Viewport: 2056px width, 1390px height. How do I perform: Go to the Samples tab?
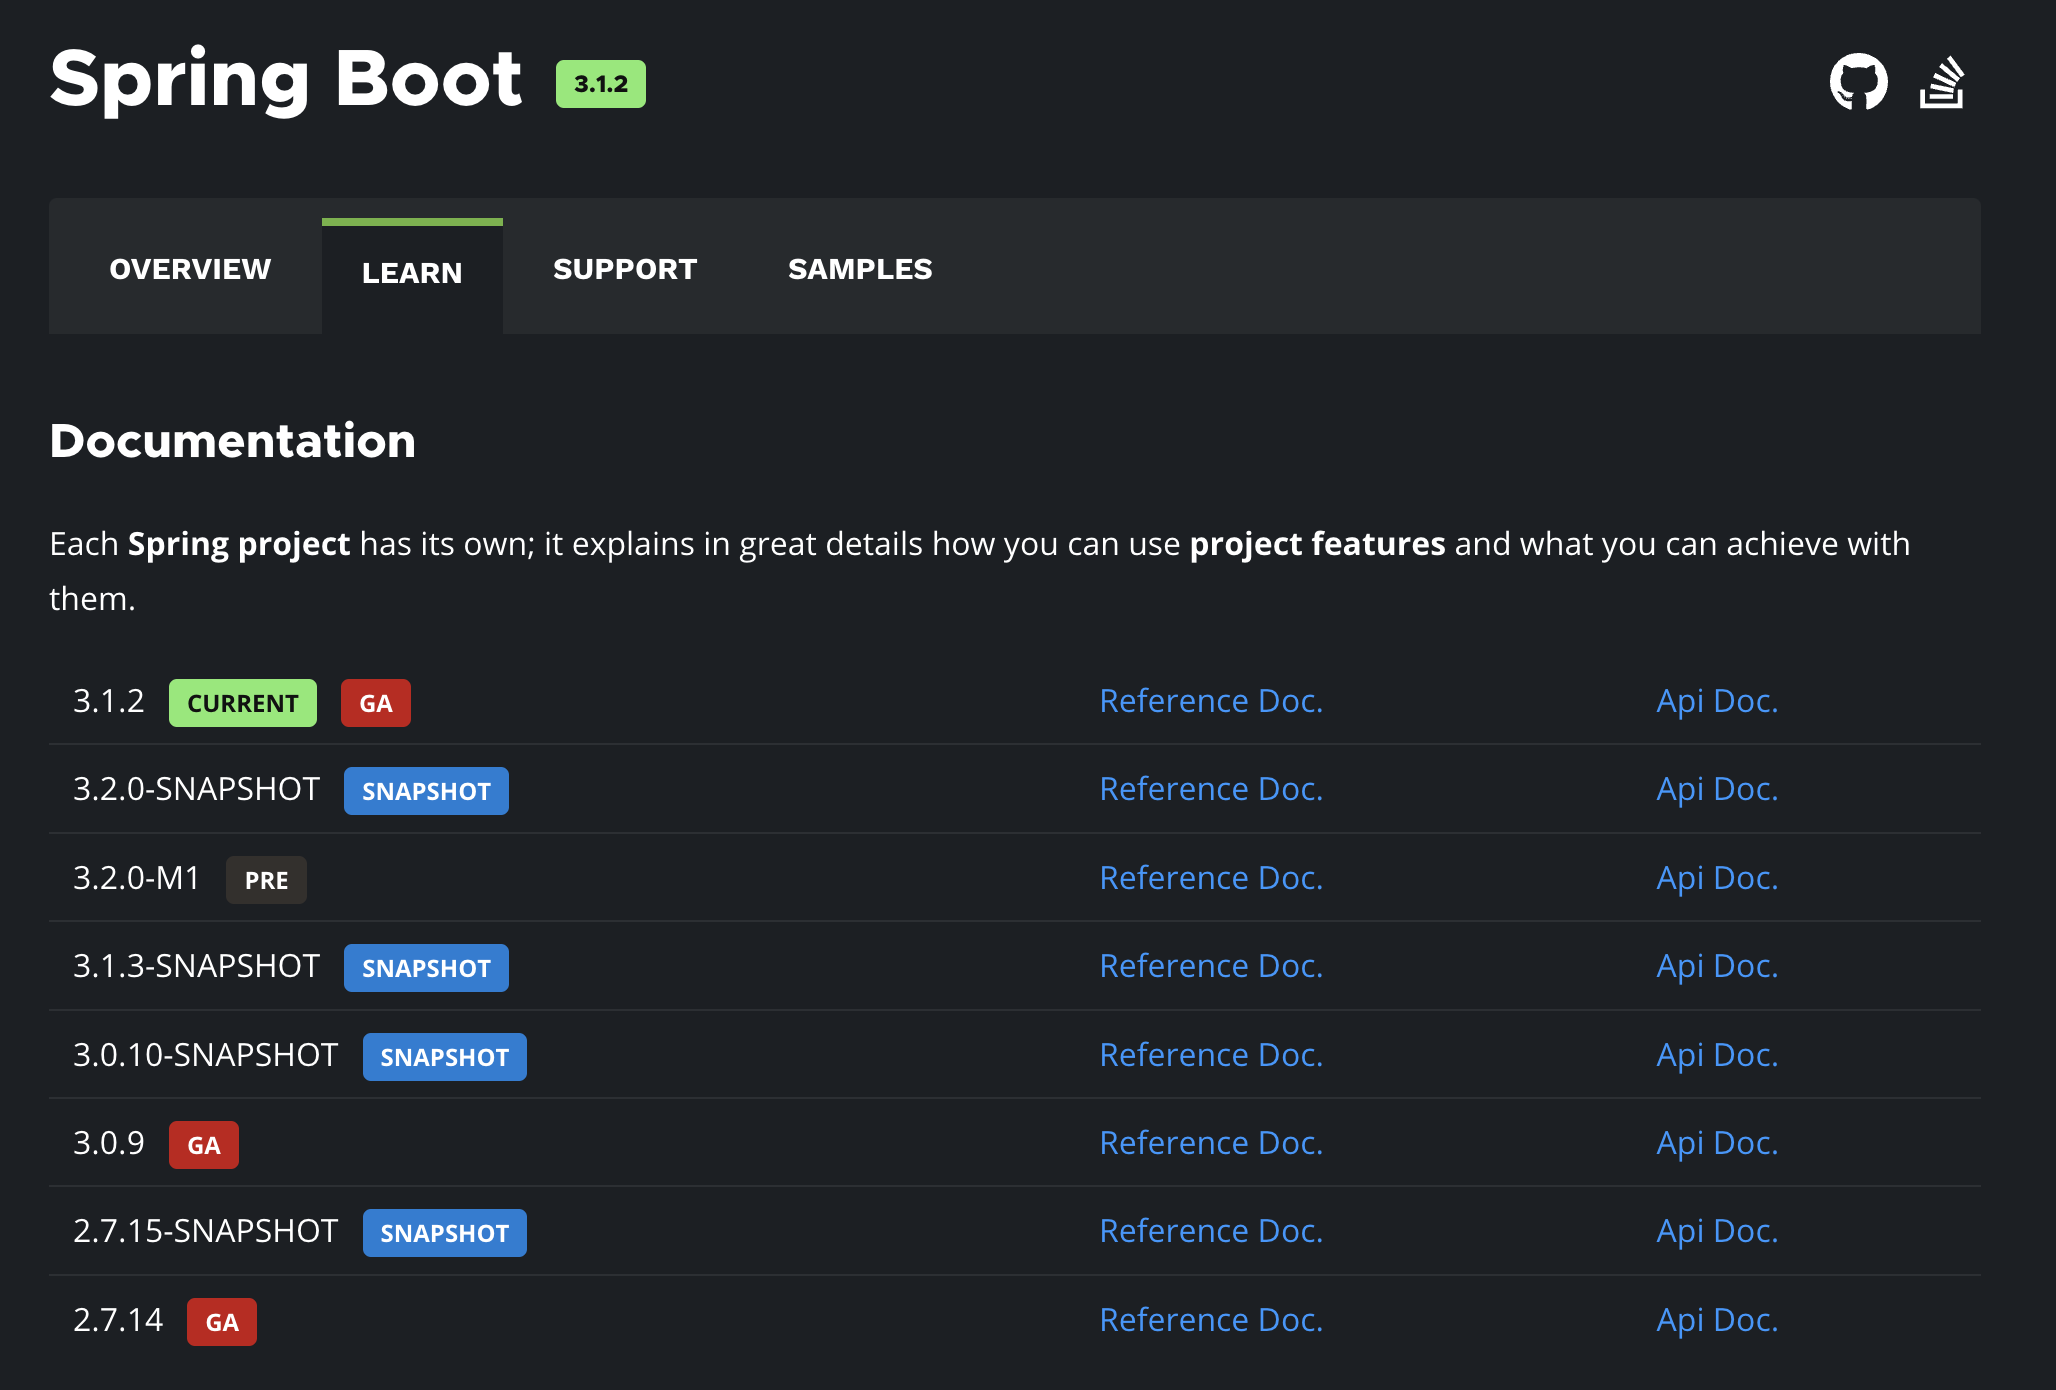click(x=860, y=269)
